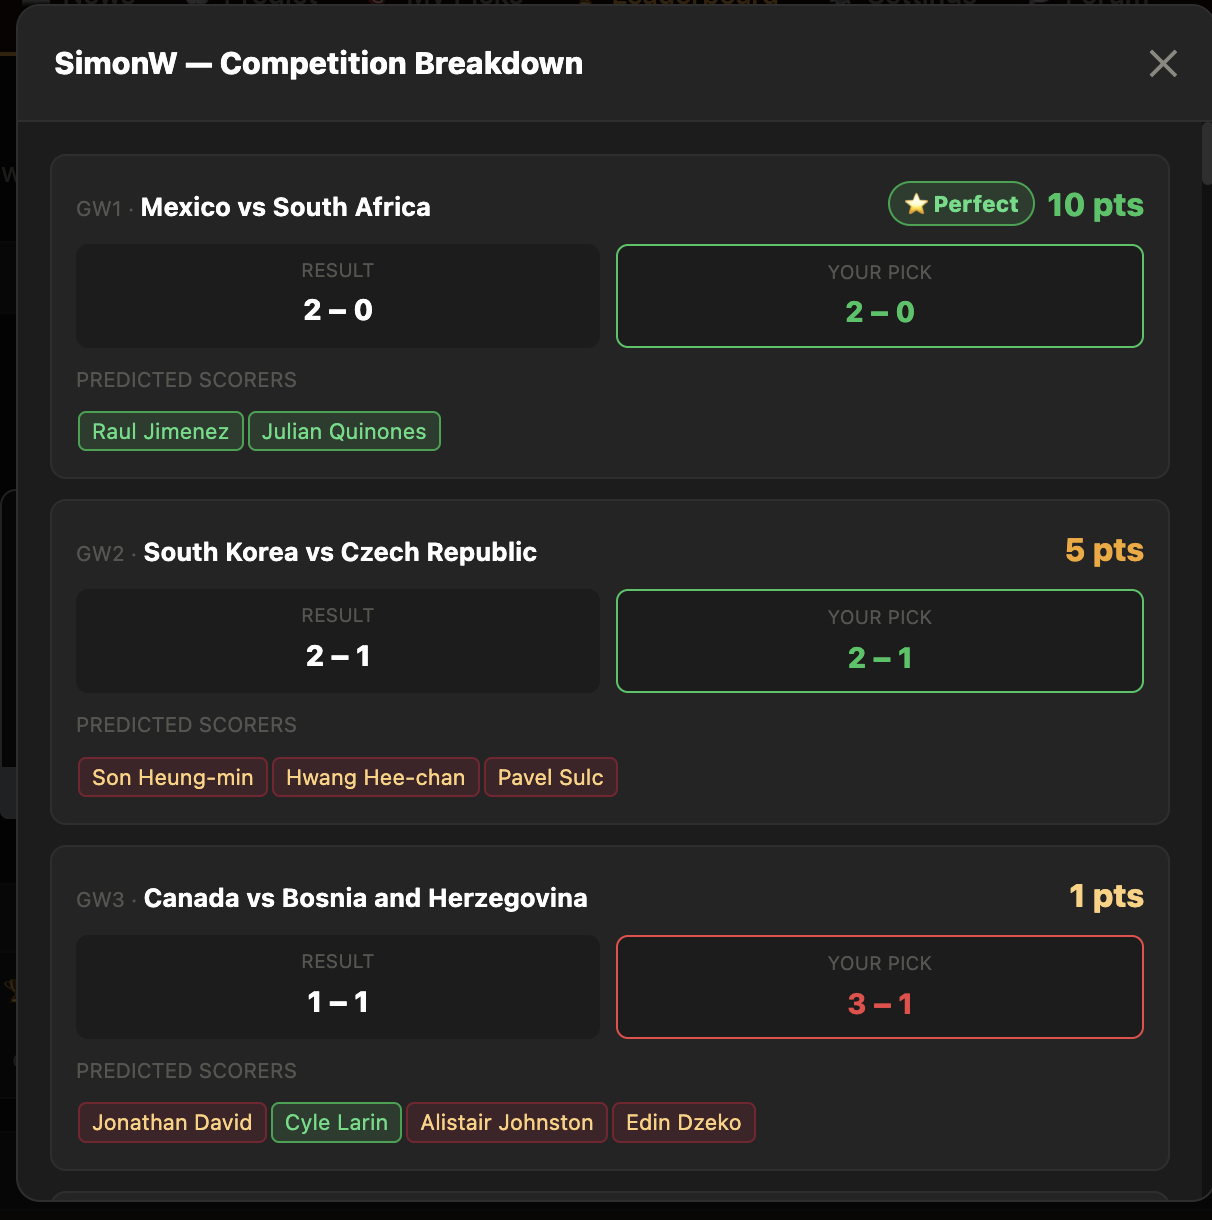1212x1220 pixels.
Task: Click the Pavel Sulc scorer tag
Action: click(551, 777)
